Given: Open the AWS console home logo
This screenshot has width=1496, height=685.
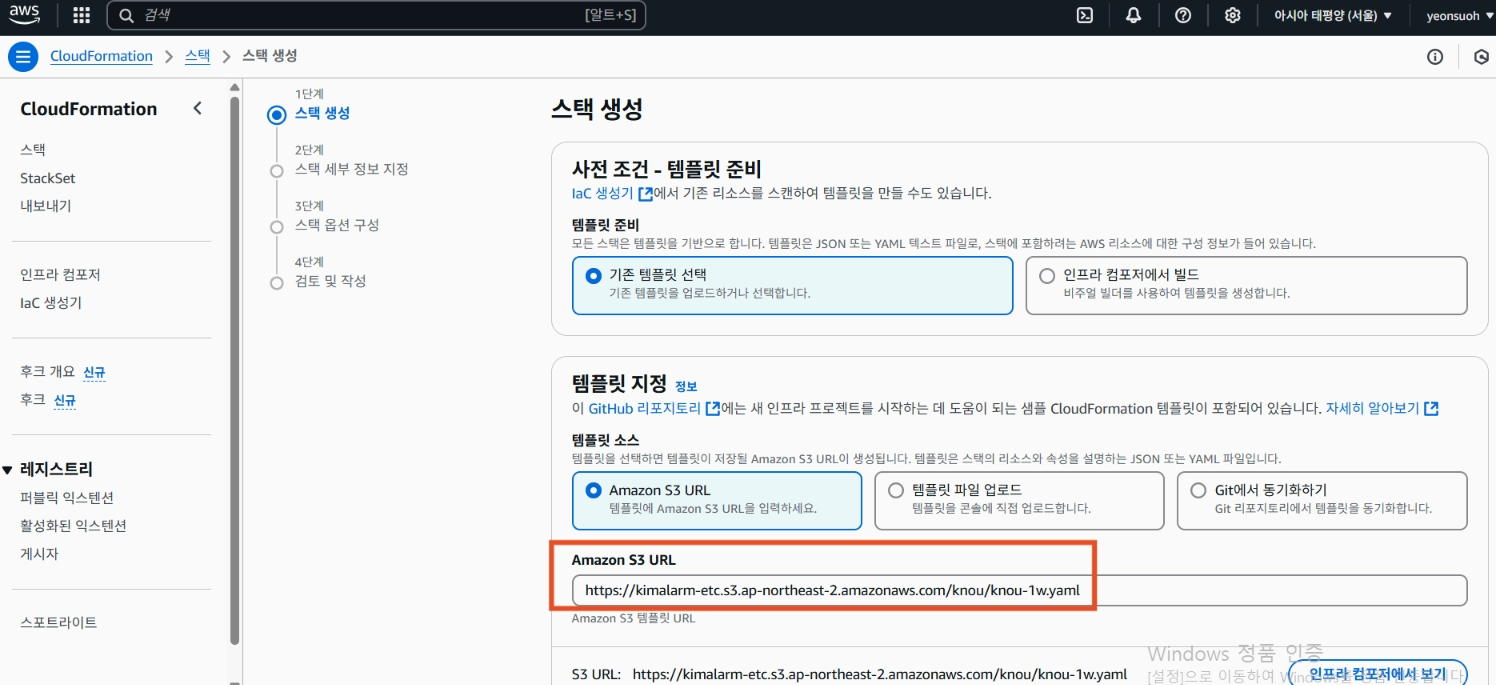Looking at the screenshot, I should (x=25, y=15).
